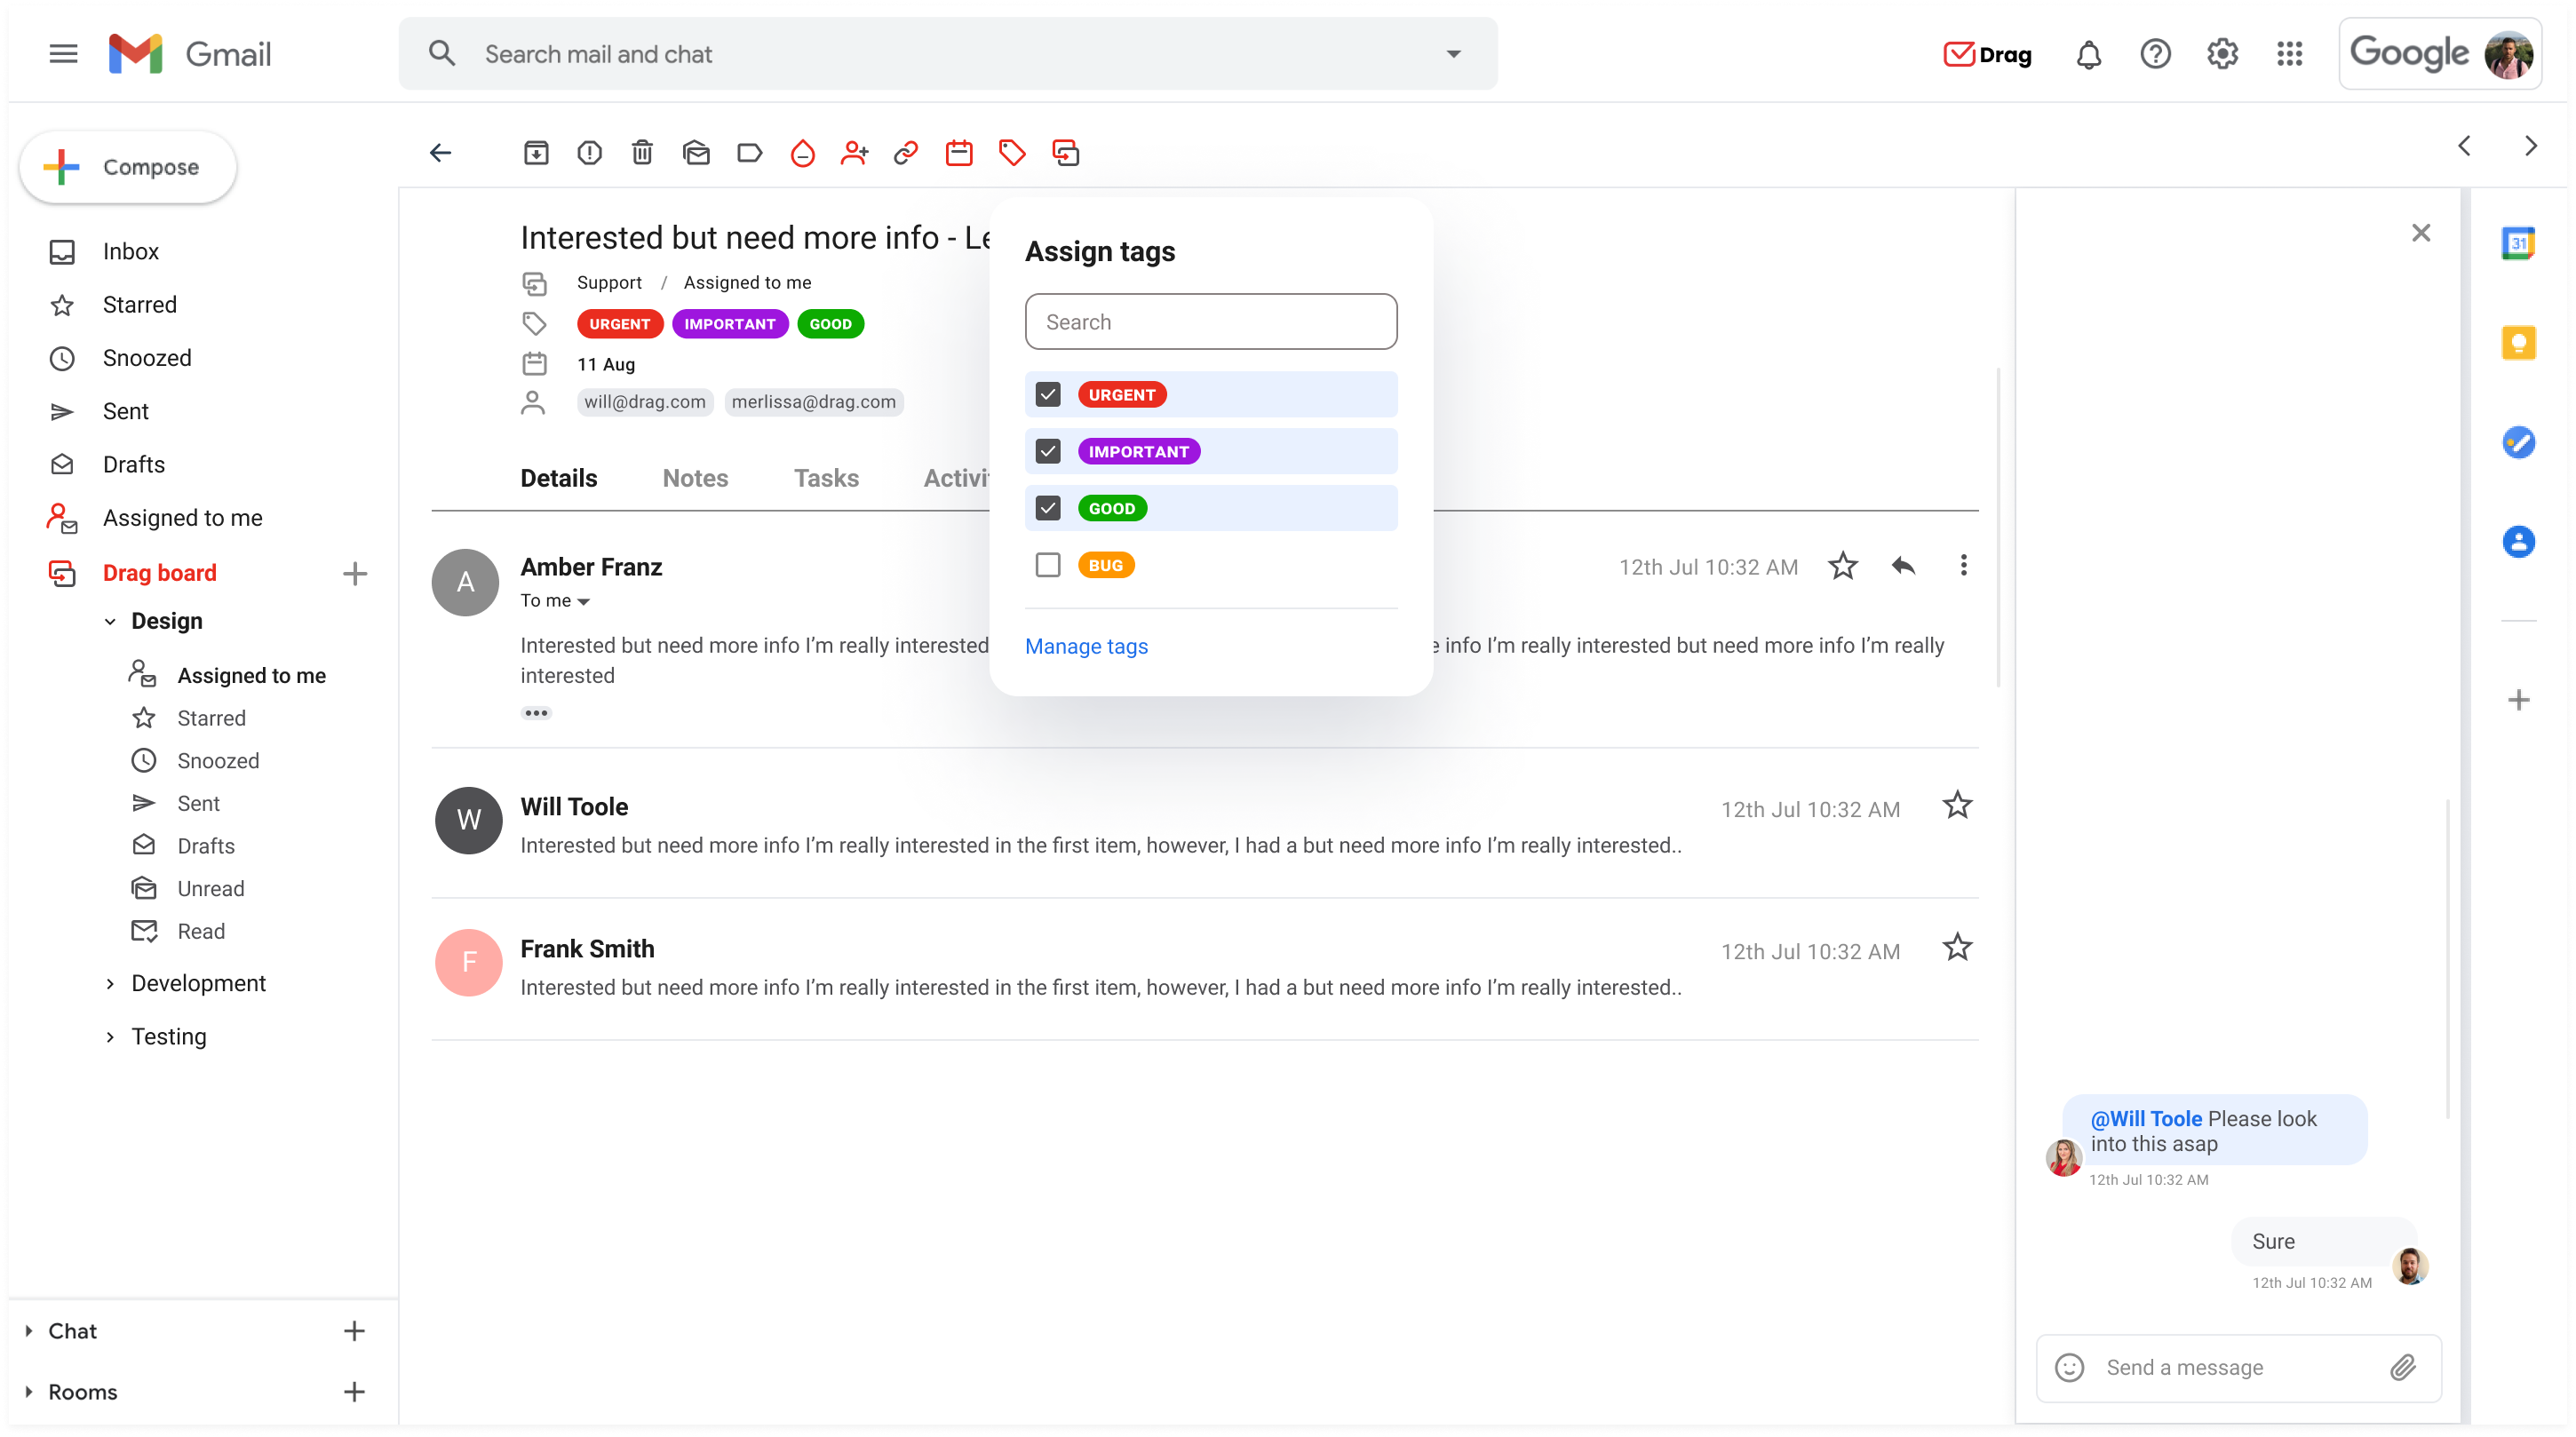
Task: Switch to the Tasks tab
Action: 826,478
